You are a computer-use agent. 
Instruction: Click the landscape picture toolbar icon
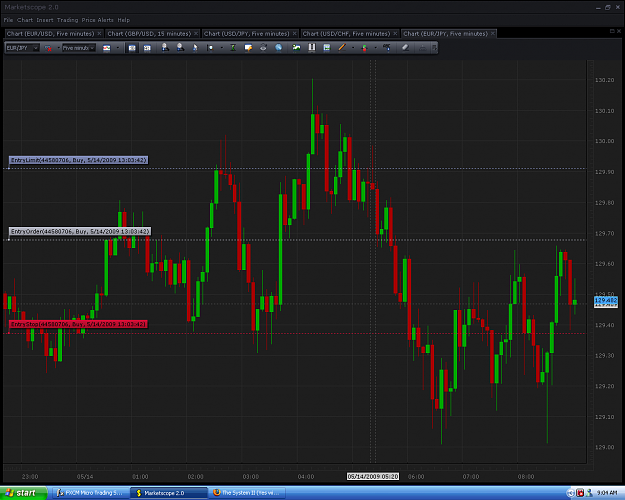(x=296, y=48)
